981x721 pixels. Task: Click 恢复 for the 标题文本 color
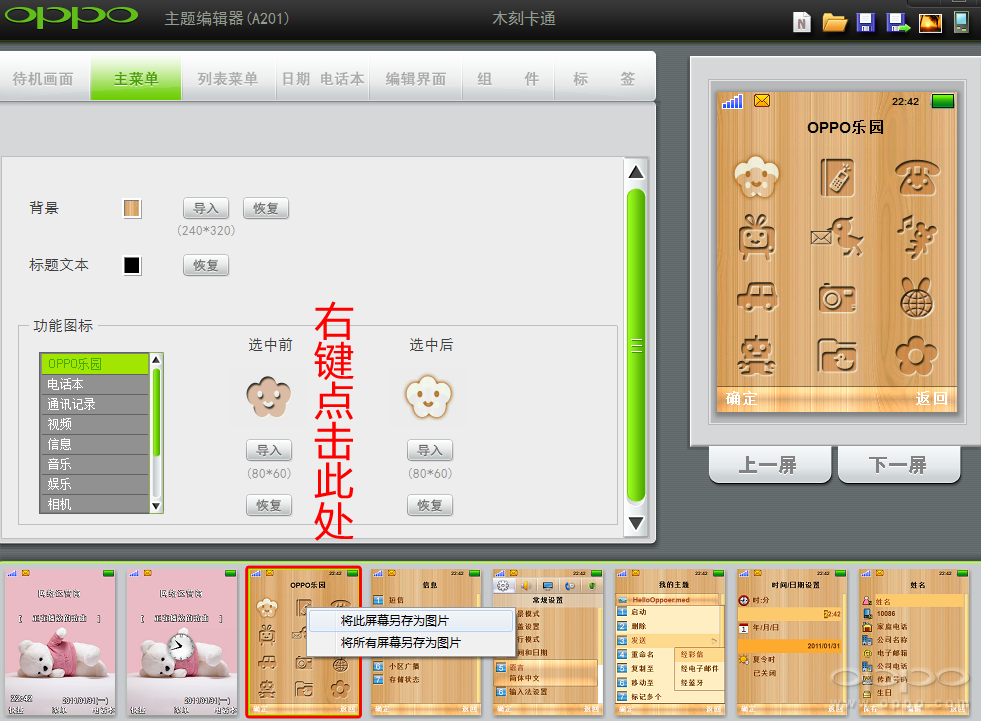(x=206, y=265)
